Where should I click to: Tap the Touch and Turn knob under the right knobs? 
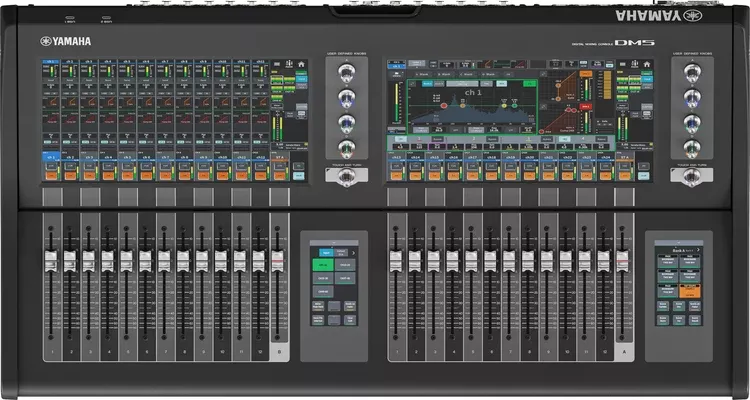tap(692, 177)
